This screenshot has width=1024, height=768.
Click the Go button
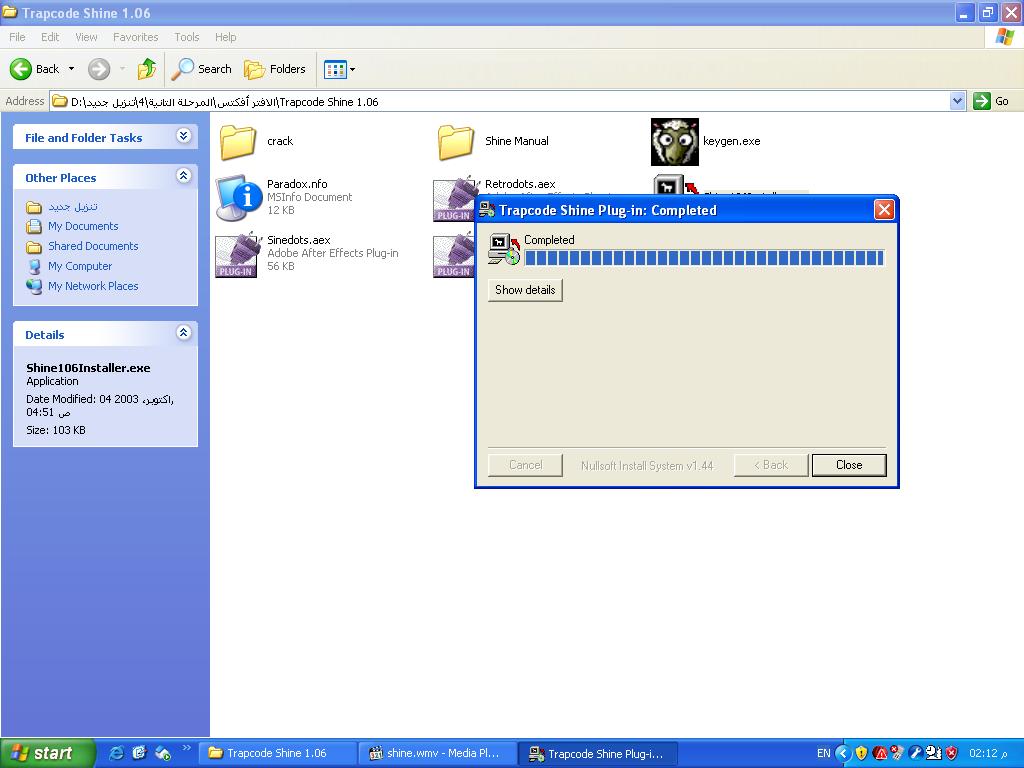(x=991, y=101)
